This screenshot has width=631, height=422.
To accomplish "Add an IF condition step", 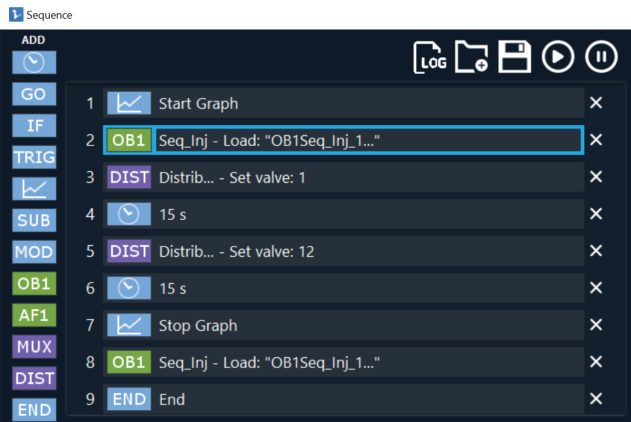I will (x=34, y=126).
